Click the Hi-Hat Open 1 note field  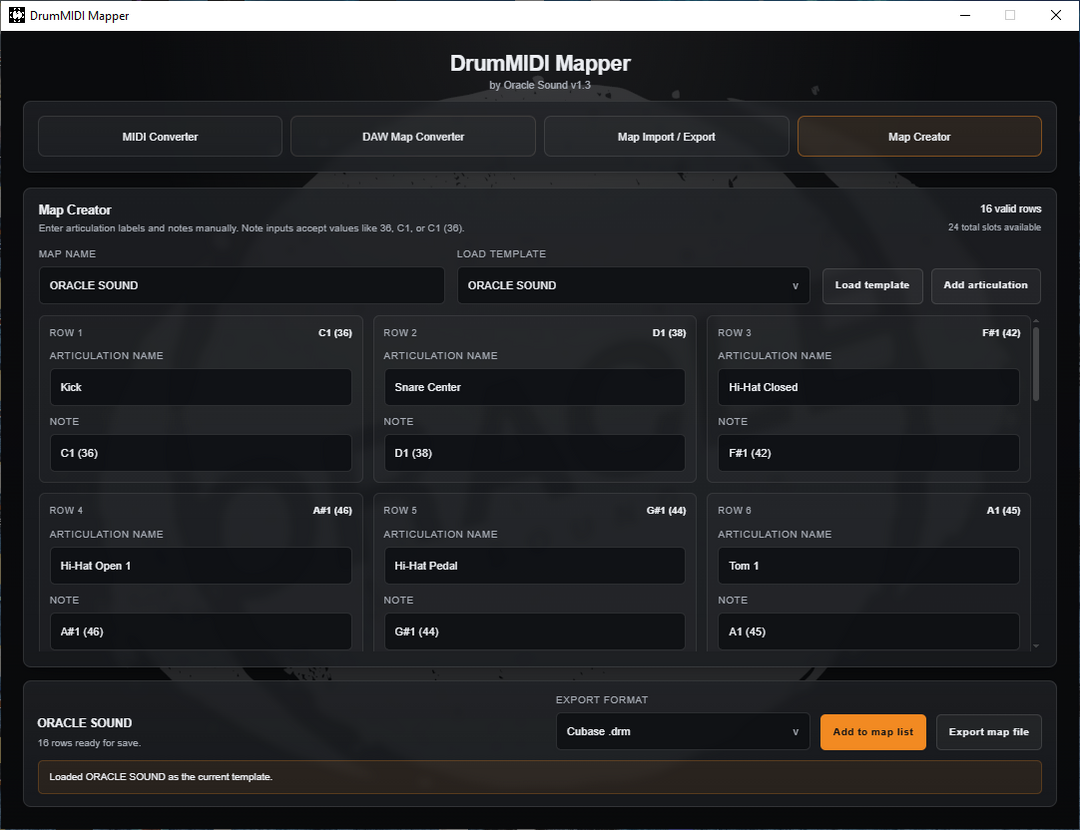click(200, 631)
